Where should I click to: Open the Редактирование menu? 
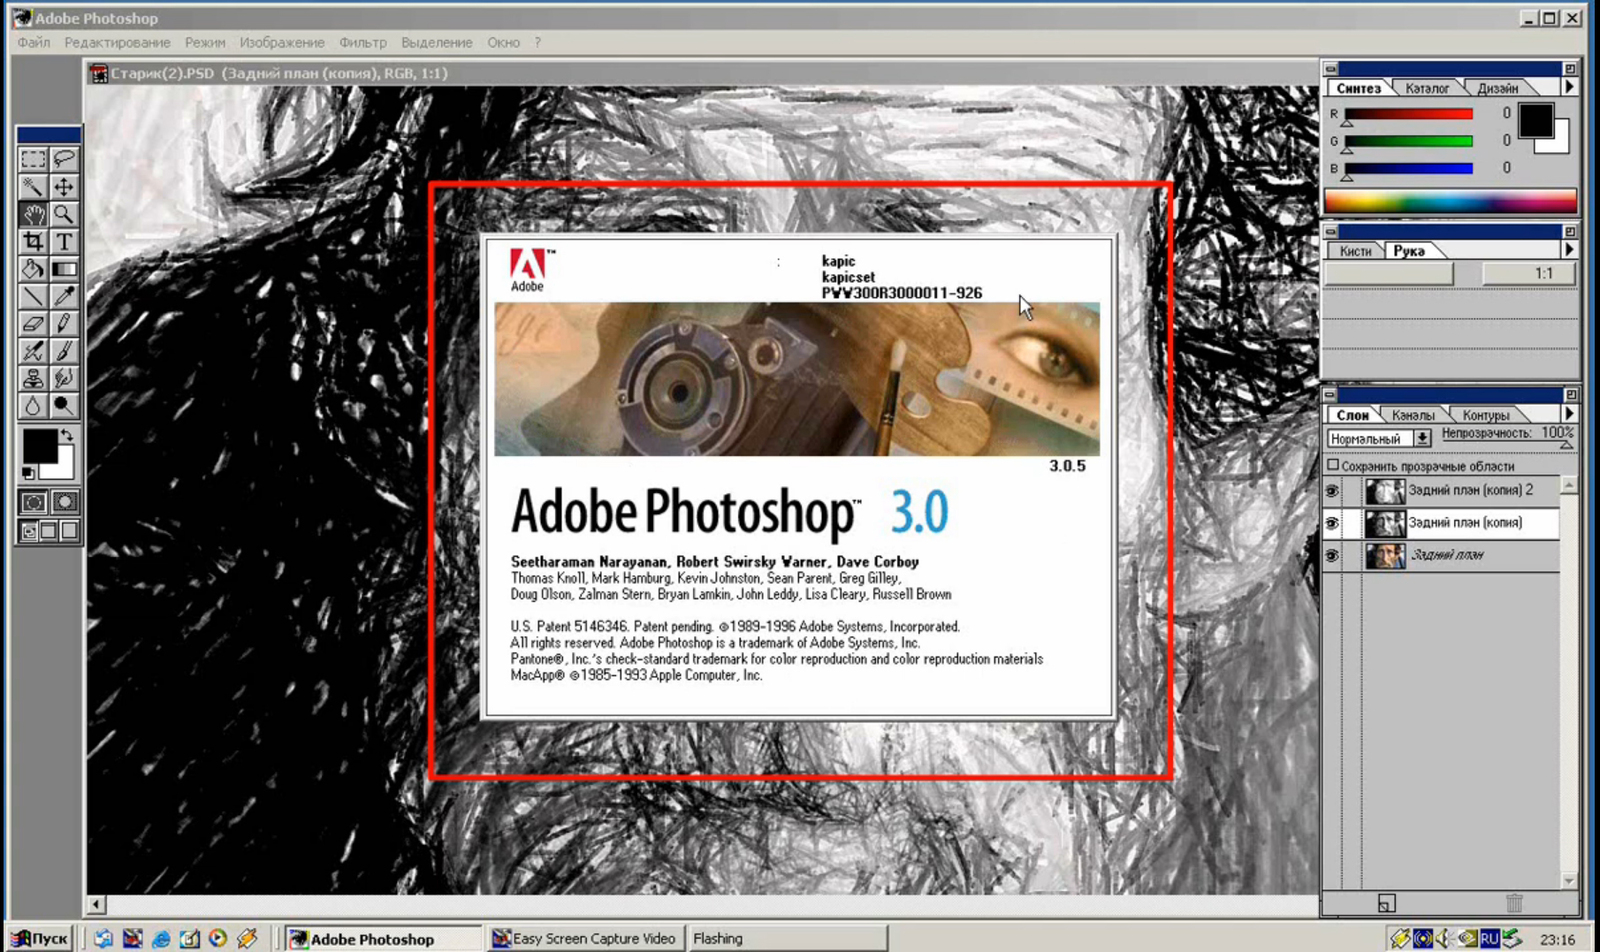(117, 43)
